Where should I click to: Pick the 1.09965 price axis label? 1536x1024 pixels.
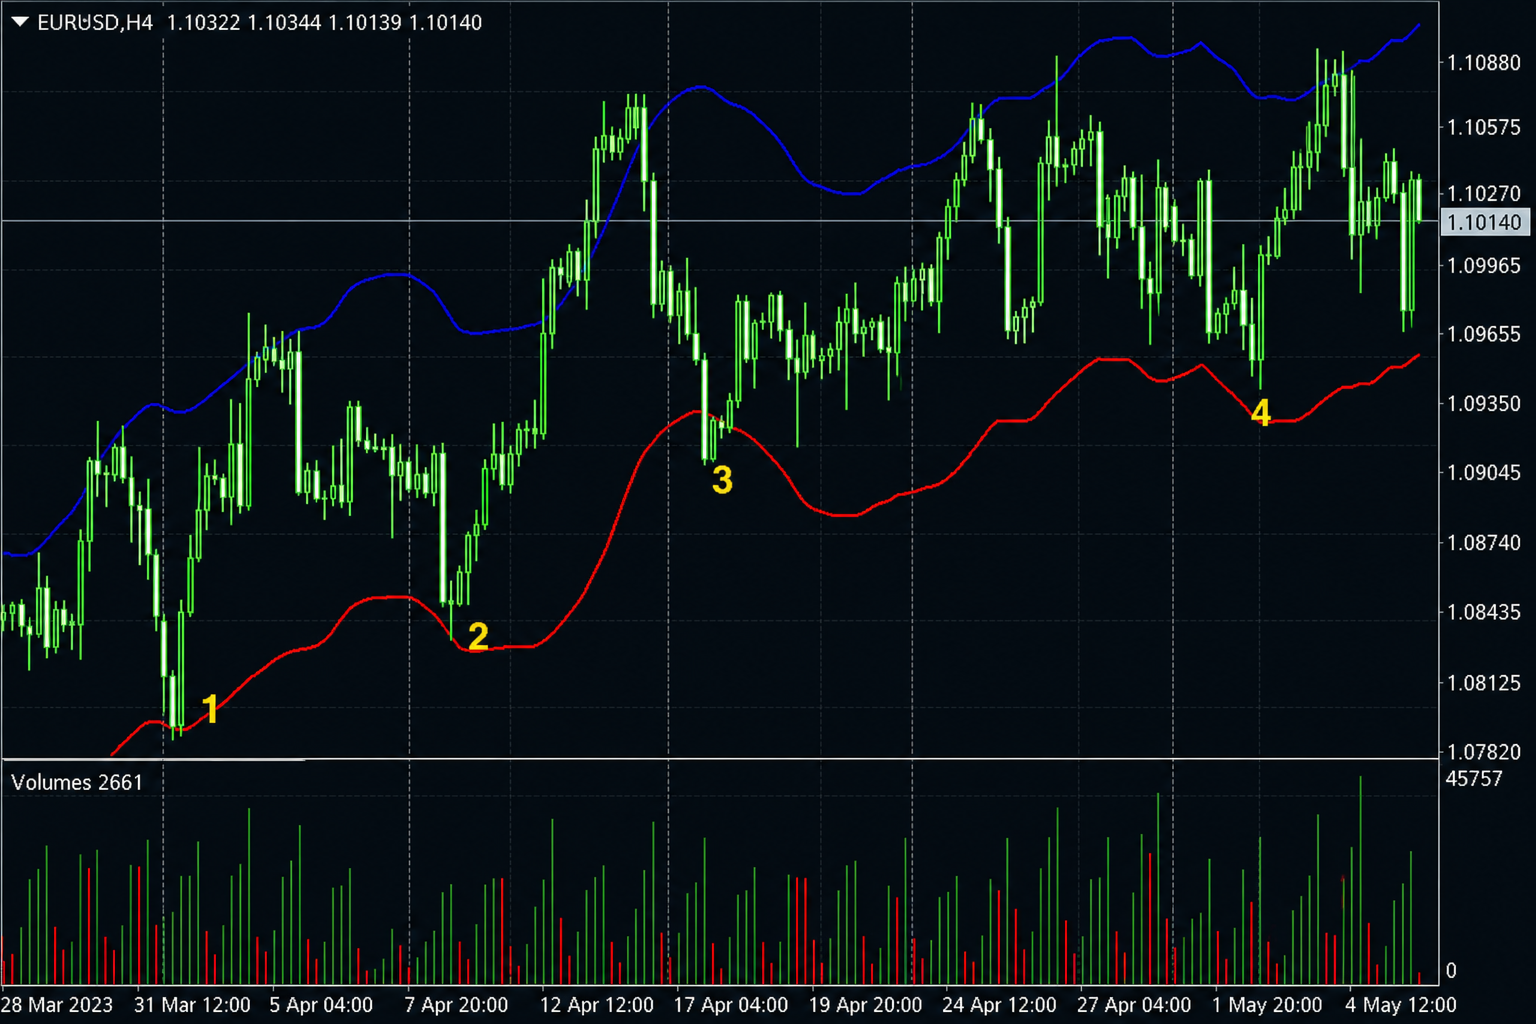click(1484, 265)
